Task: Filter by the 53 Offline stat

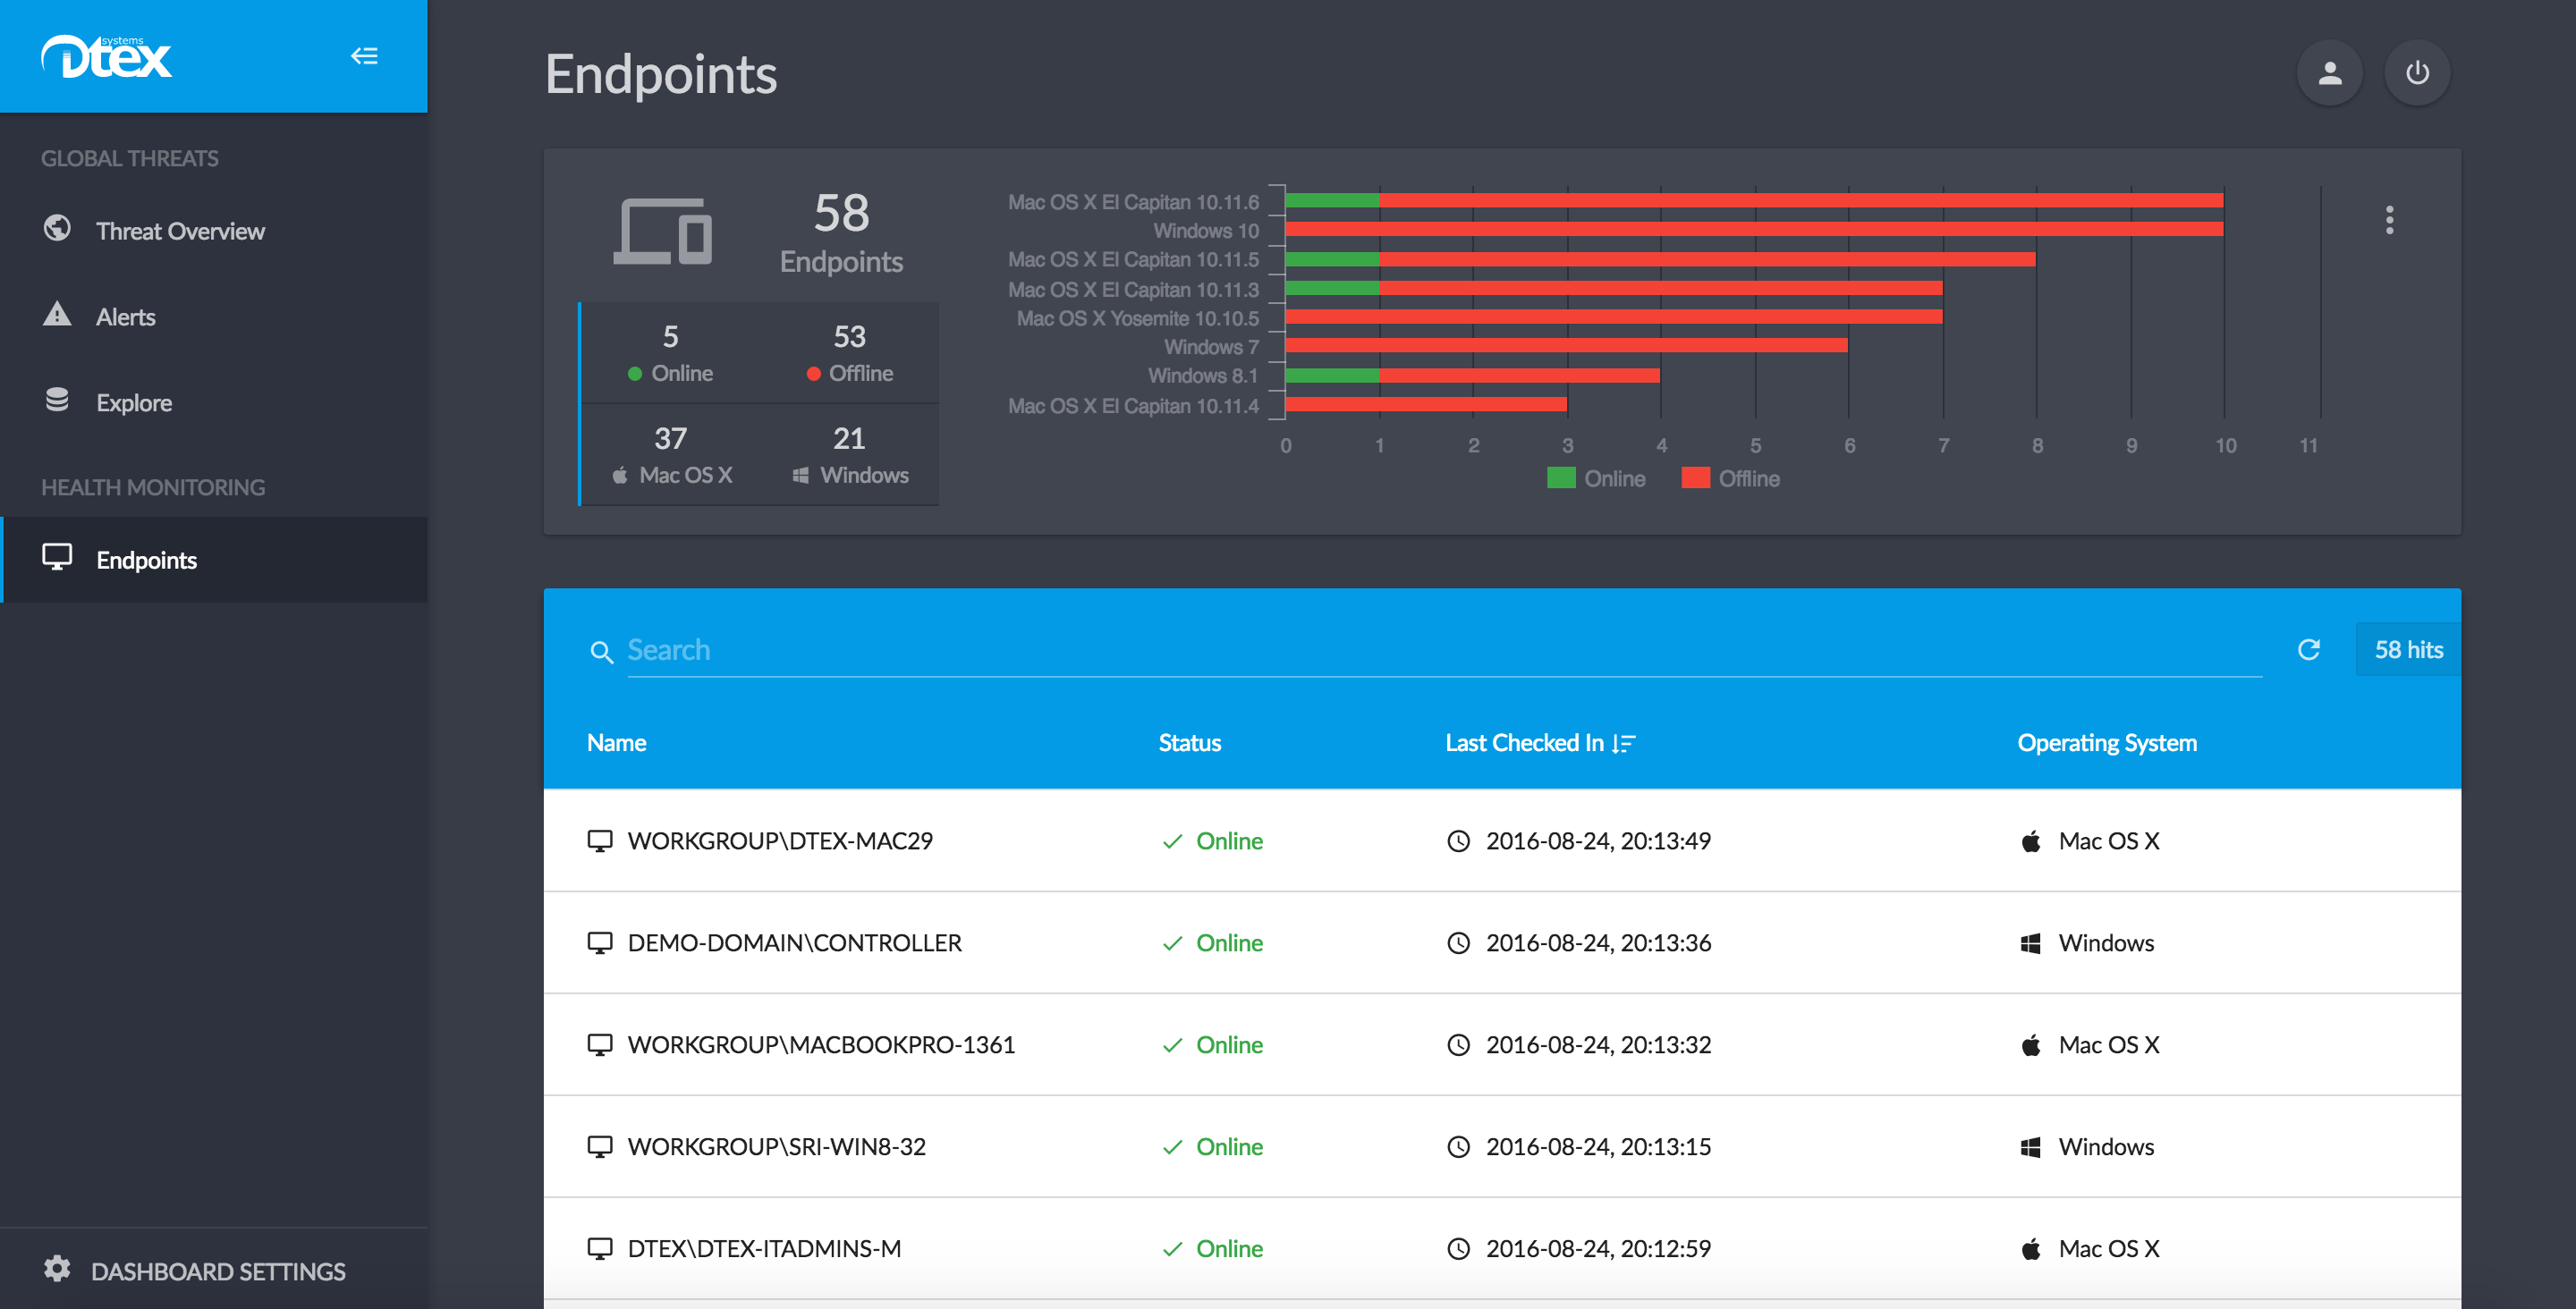Action: [x=849, y=353]
